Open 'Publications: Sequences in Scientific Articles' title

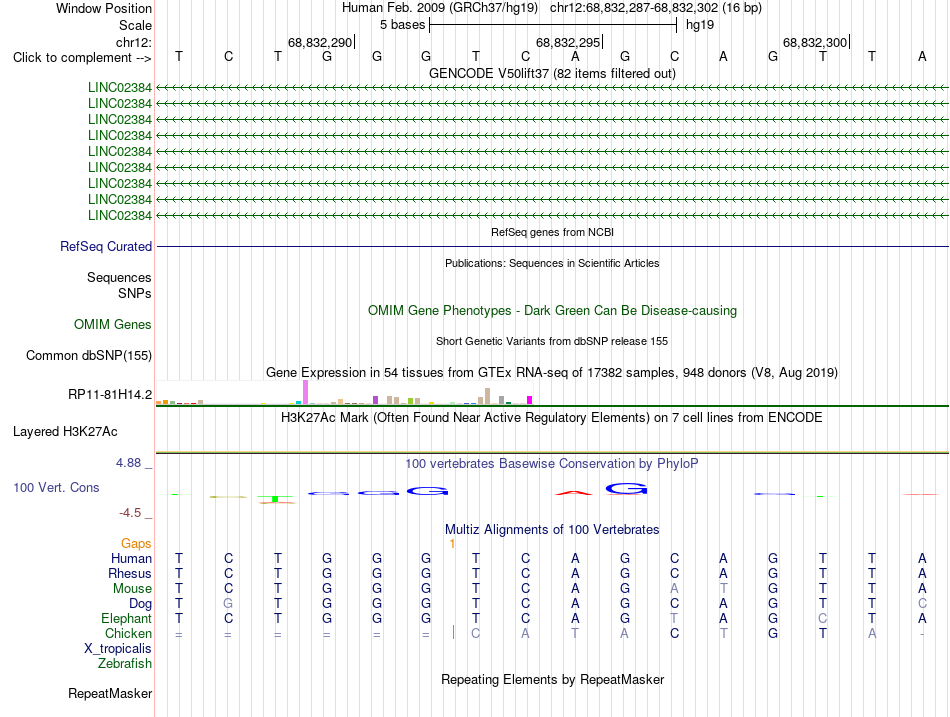552,263
